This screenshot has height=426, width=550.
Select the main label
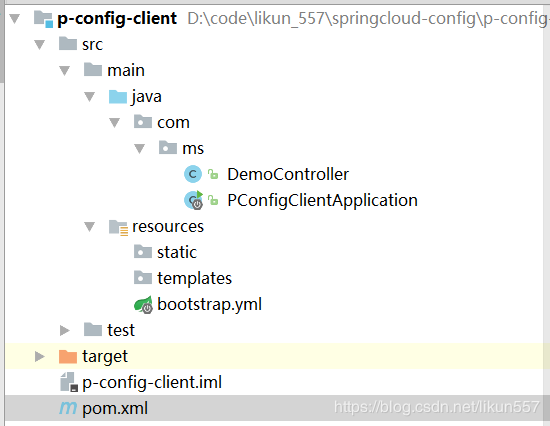pyautogui.click(x=126, y=70)
